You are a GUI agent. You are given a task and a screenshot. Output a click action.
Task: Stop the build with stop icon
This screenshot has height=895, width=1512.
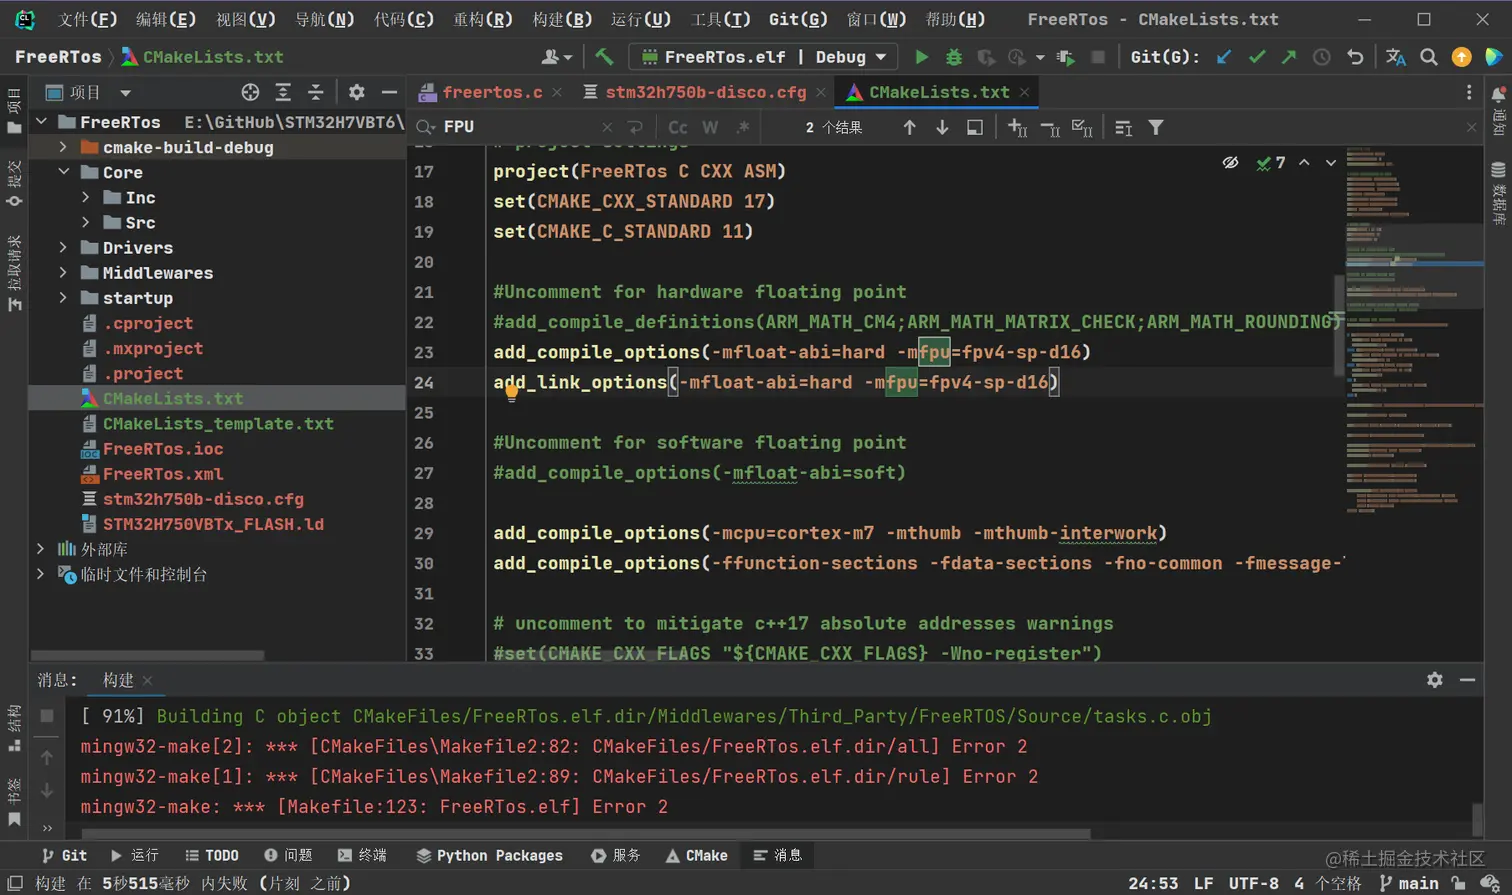click(47, 716)
